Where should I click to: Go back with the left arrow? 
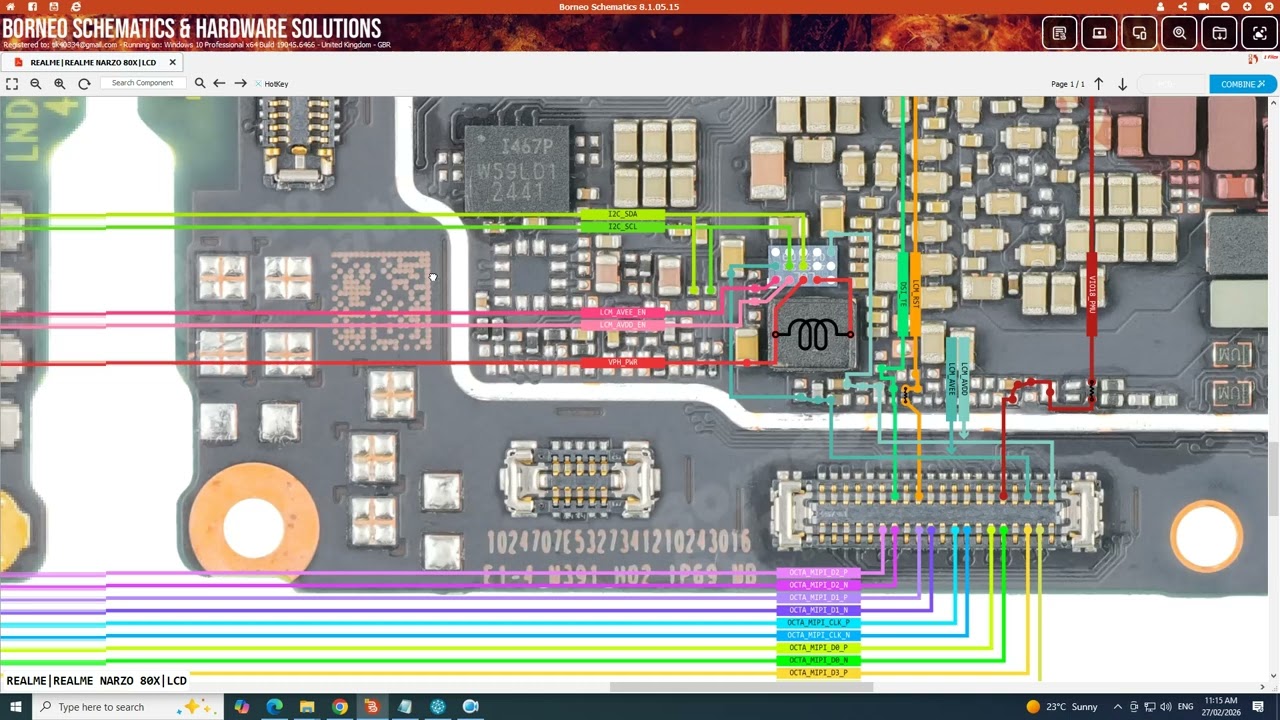tap(219, 84)
